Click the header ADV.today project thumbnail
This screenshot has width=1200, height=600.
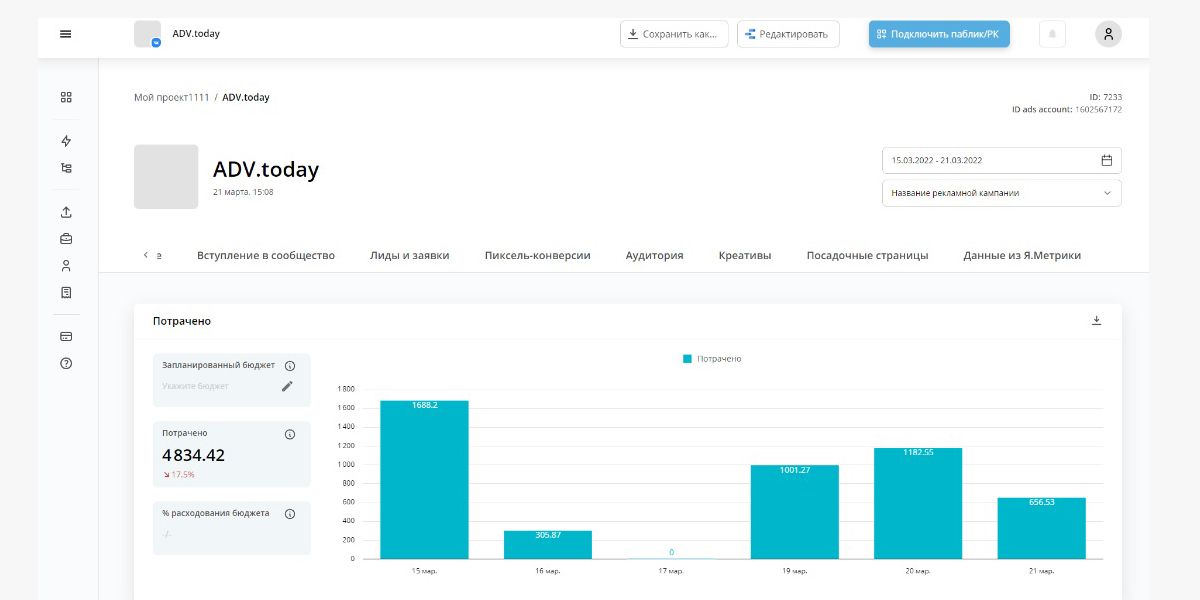click(x=147, y=34)
